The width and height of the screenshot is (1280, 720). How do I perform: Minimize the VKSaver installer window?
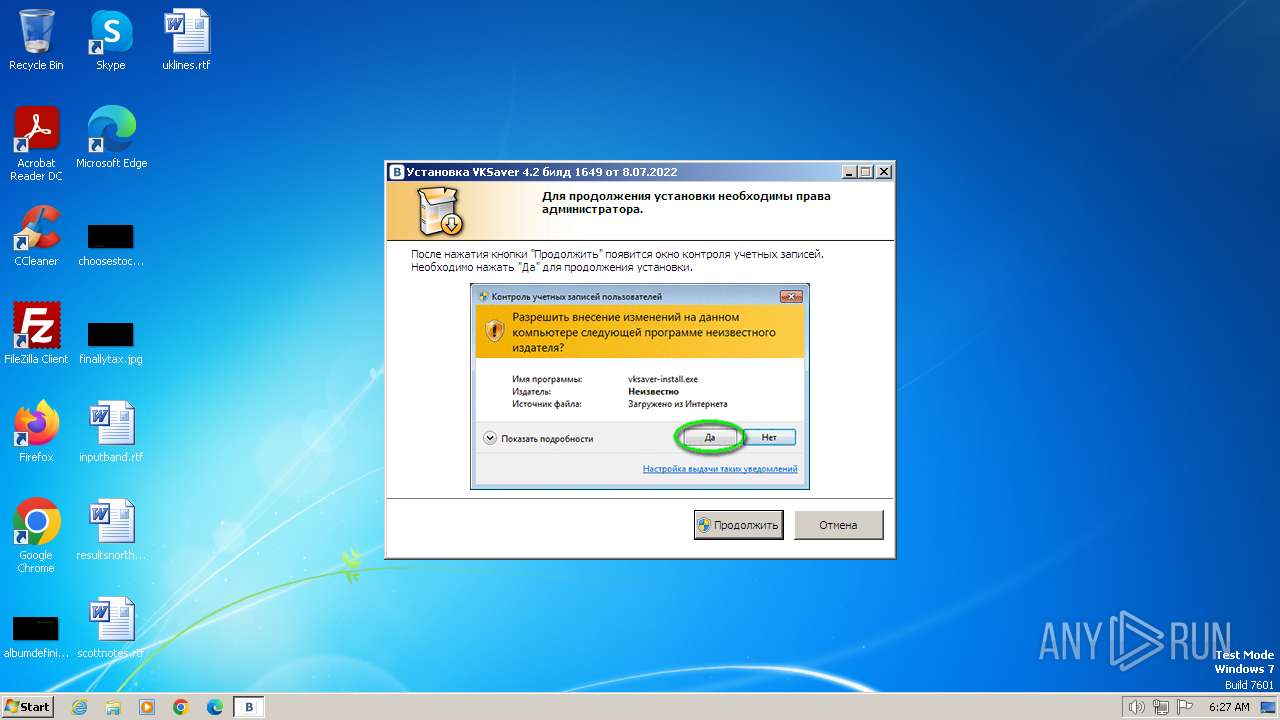[849, 172]
